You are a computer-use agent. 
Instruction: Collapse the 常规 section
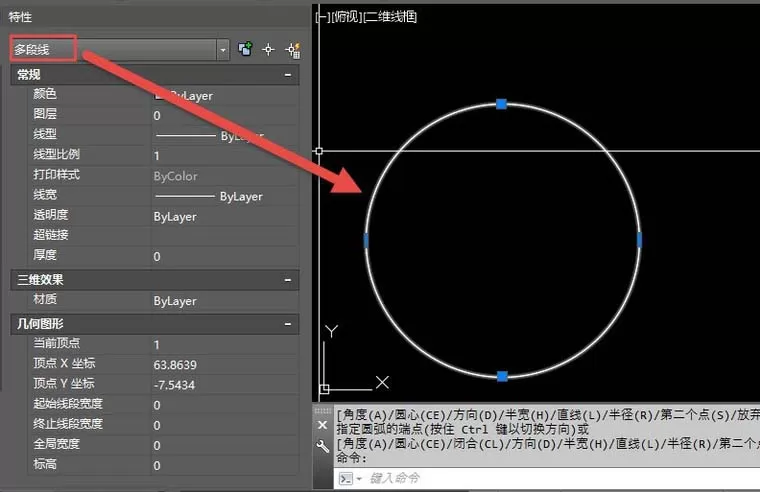pos(288,75)
